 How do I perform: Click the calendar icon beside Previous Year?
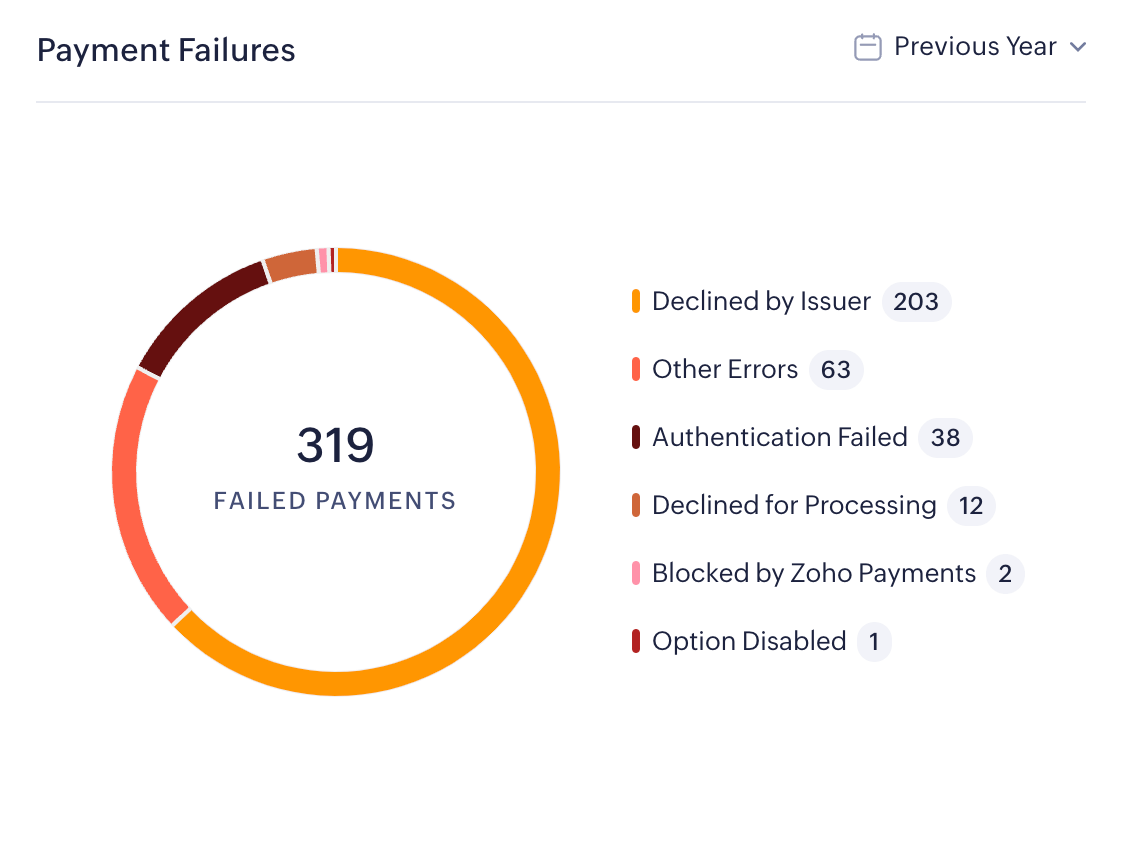coord(867,47)
